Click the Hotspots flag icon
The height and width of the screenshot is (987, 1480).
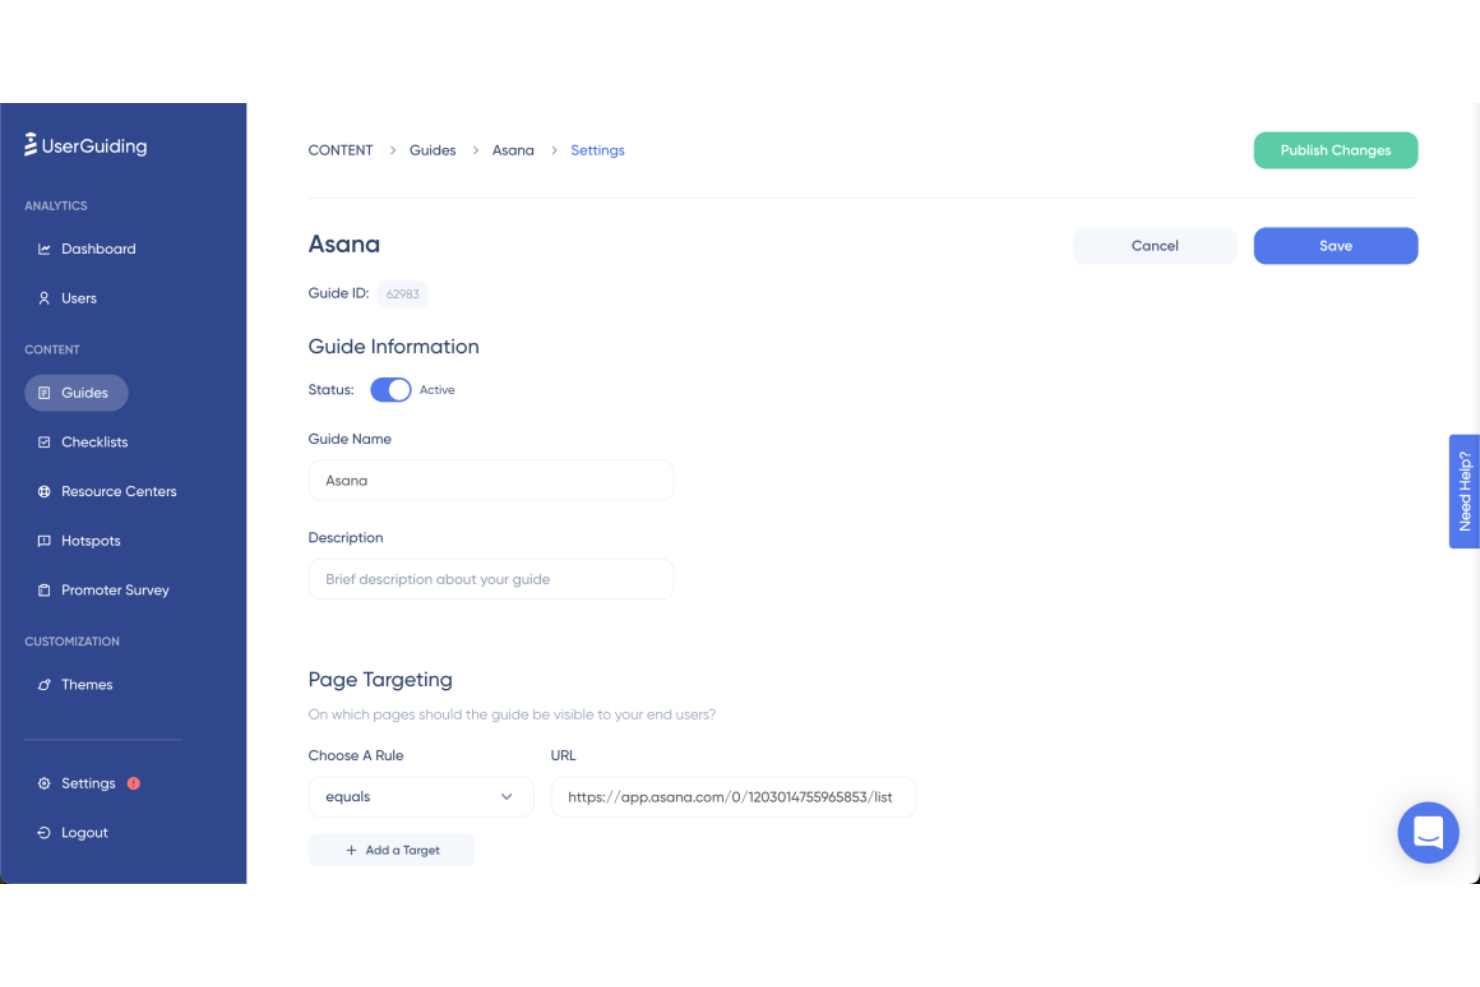44,541
